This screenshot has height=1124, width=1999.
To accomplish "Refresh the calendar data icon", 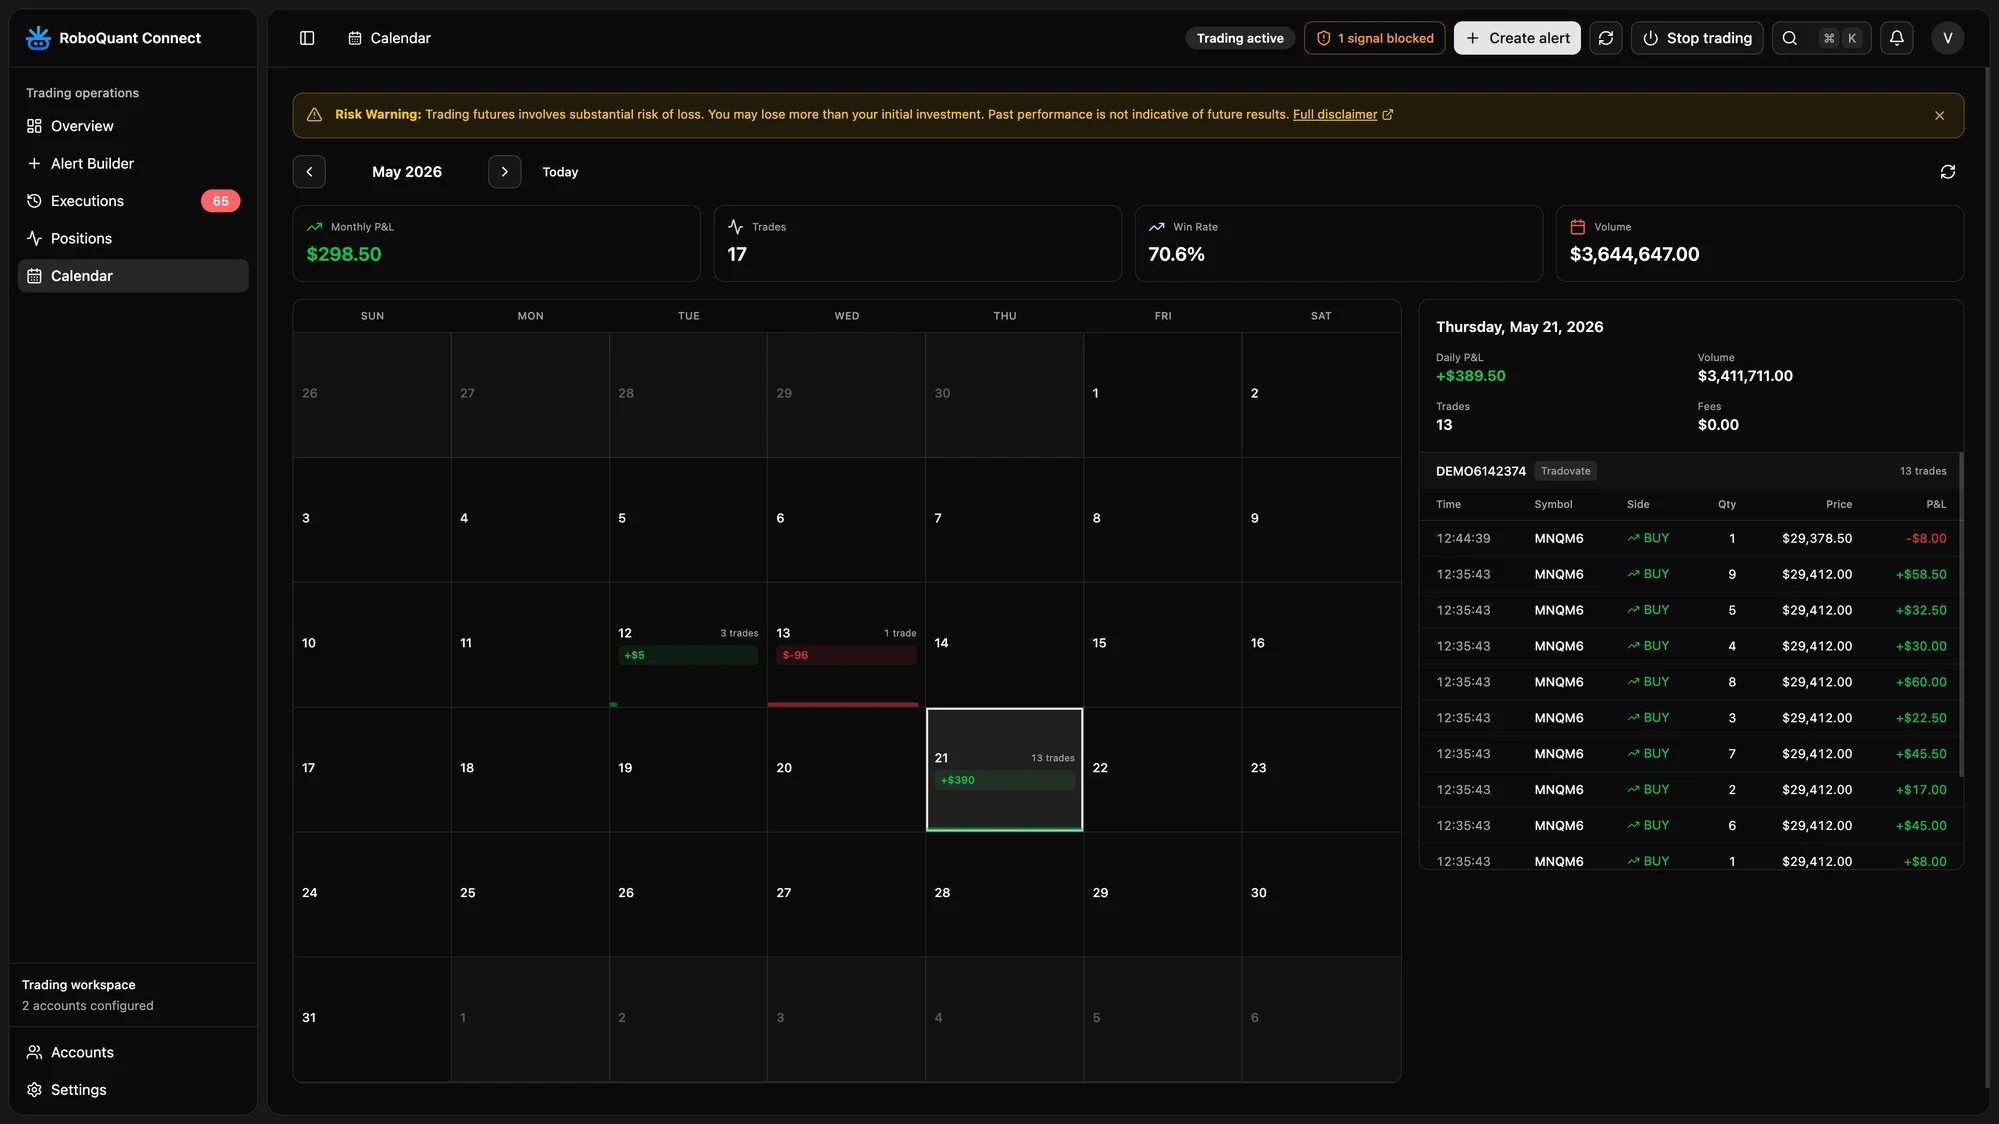I will pyautogui.click(x=1947, y=172).
